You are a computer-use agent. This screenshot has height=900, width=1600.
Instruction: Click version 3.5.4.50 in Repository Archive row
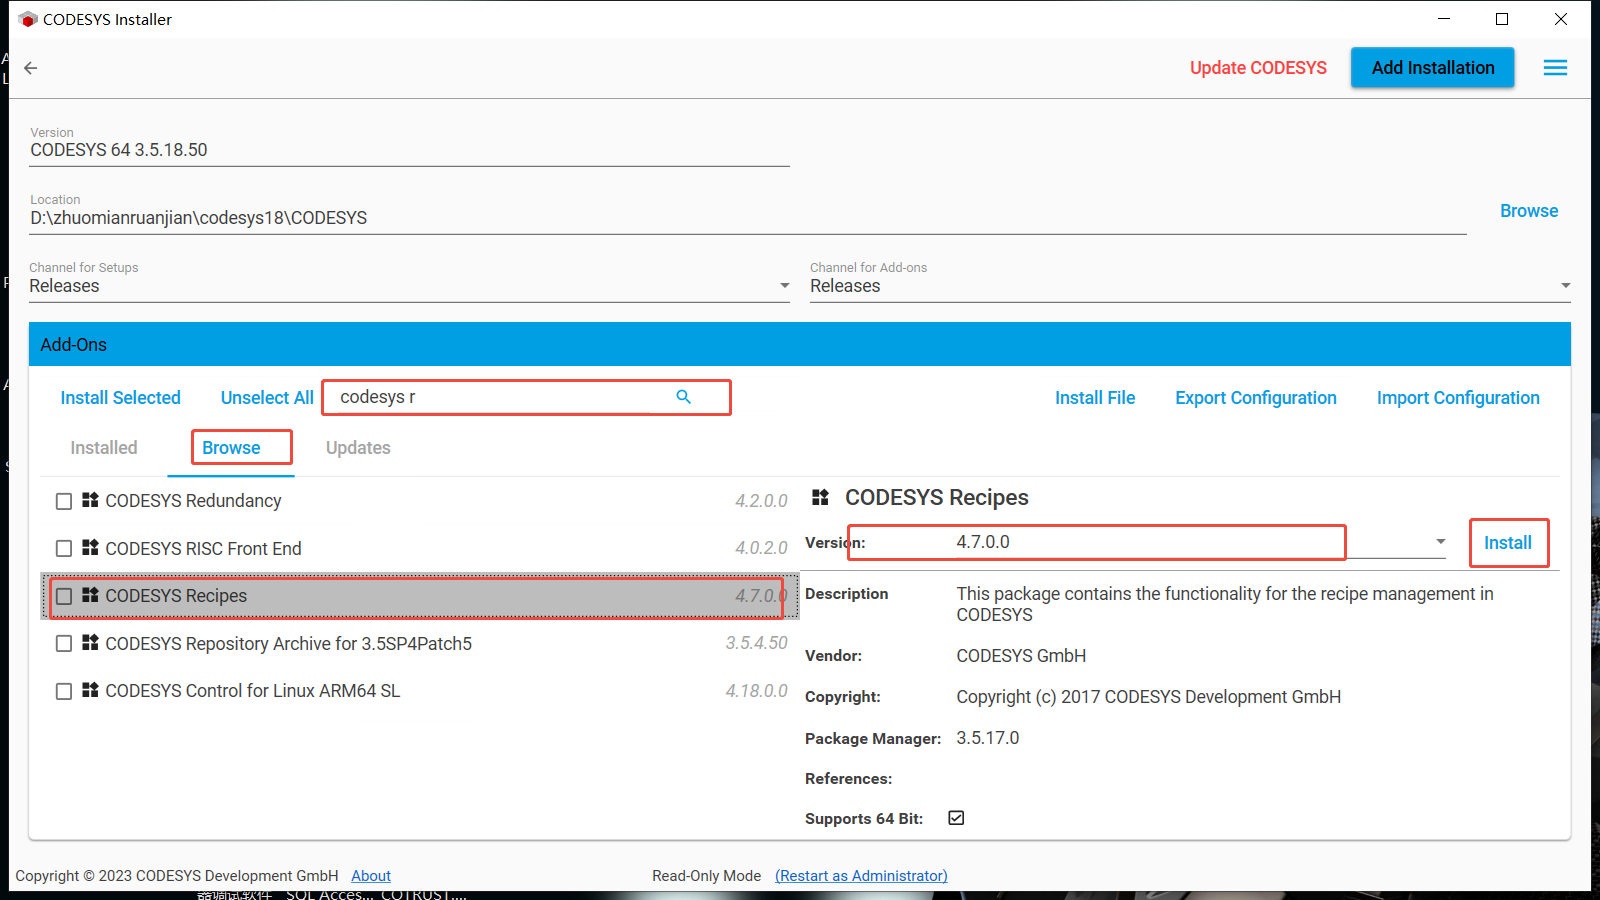coord(757,643)
